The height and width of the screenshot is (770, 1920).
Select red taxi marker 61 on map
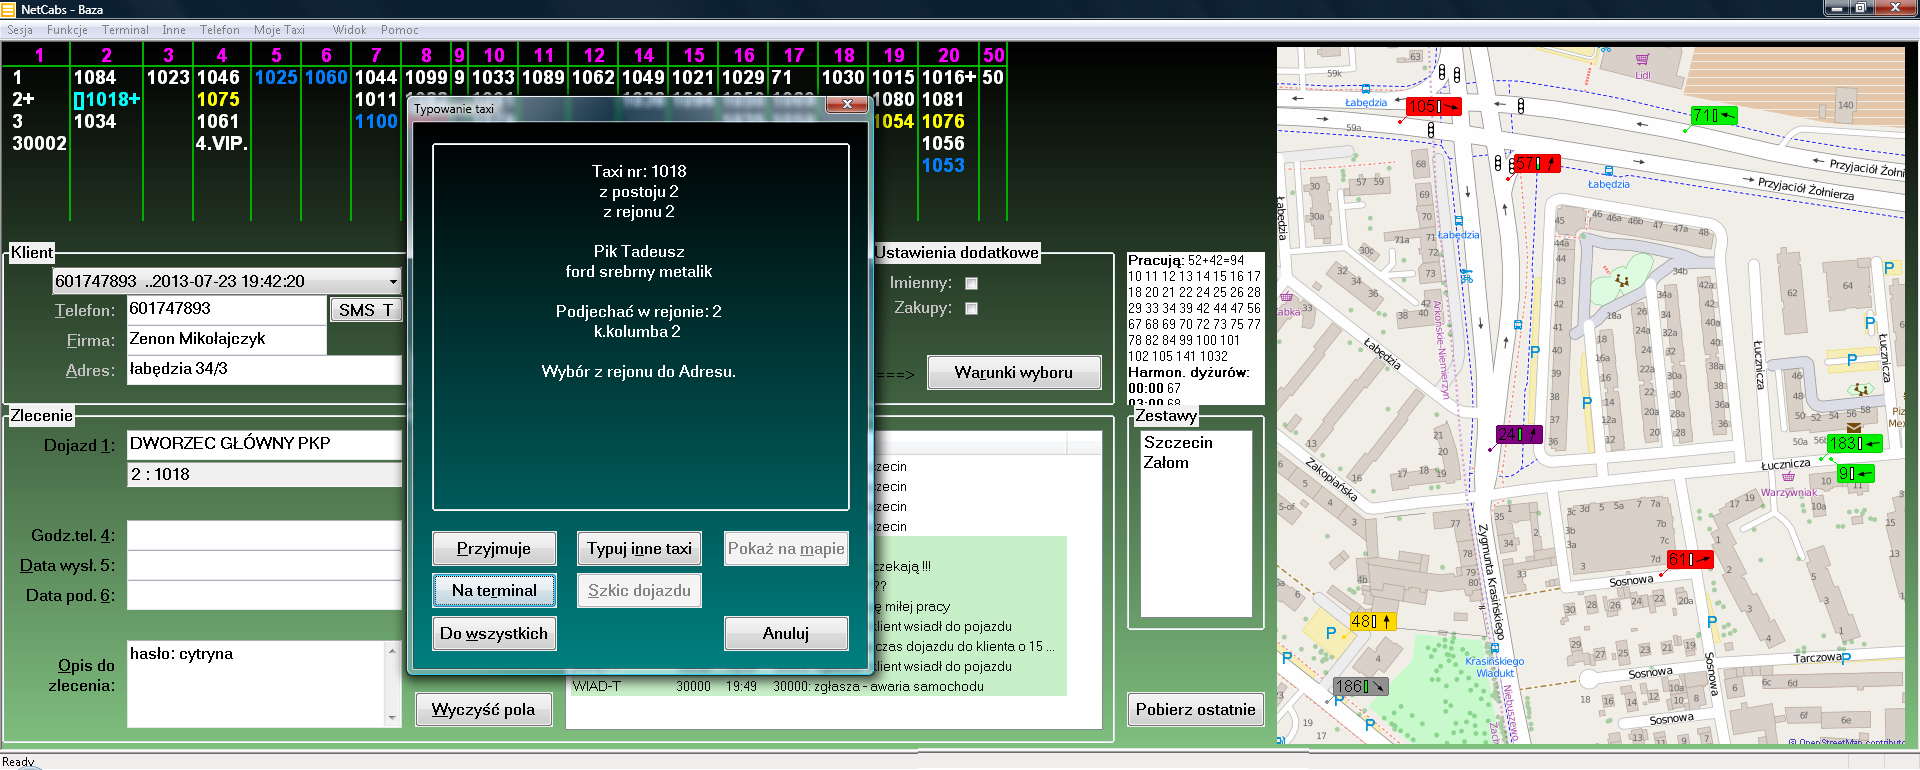click(x=1690, y=560)
